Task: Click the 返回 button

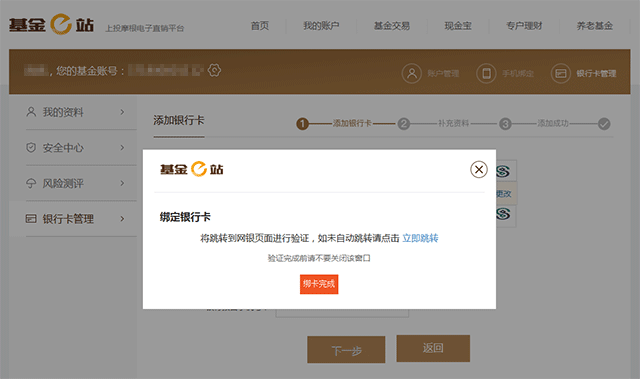Action: pos(433,348)
